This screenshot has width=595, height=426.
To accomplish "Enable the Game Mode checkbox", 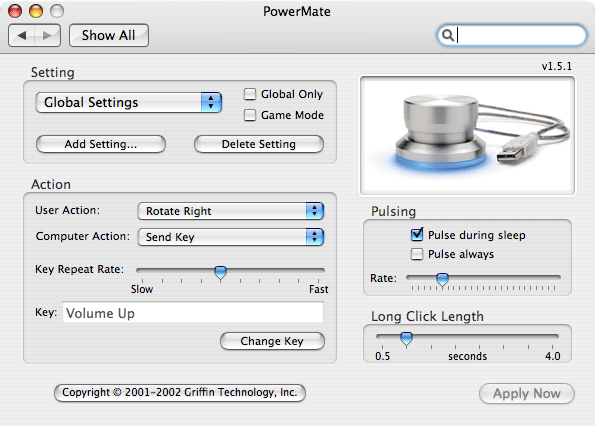I will [250, 115].
